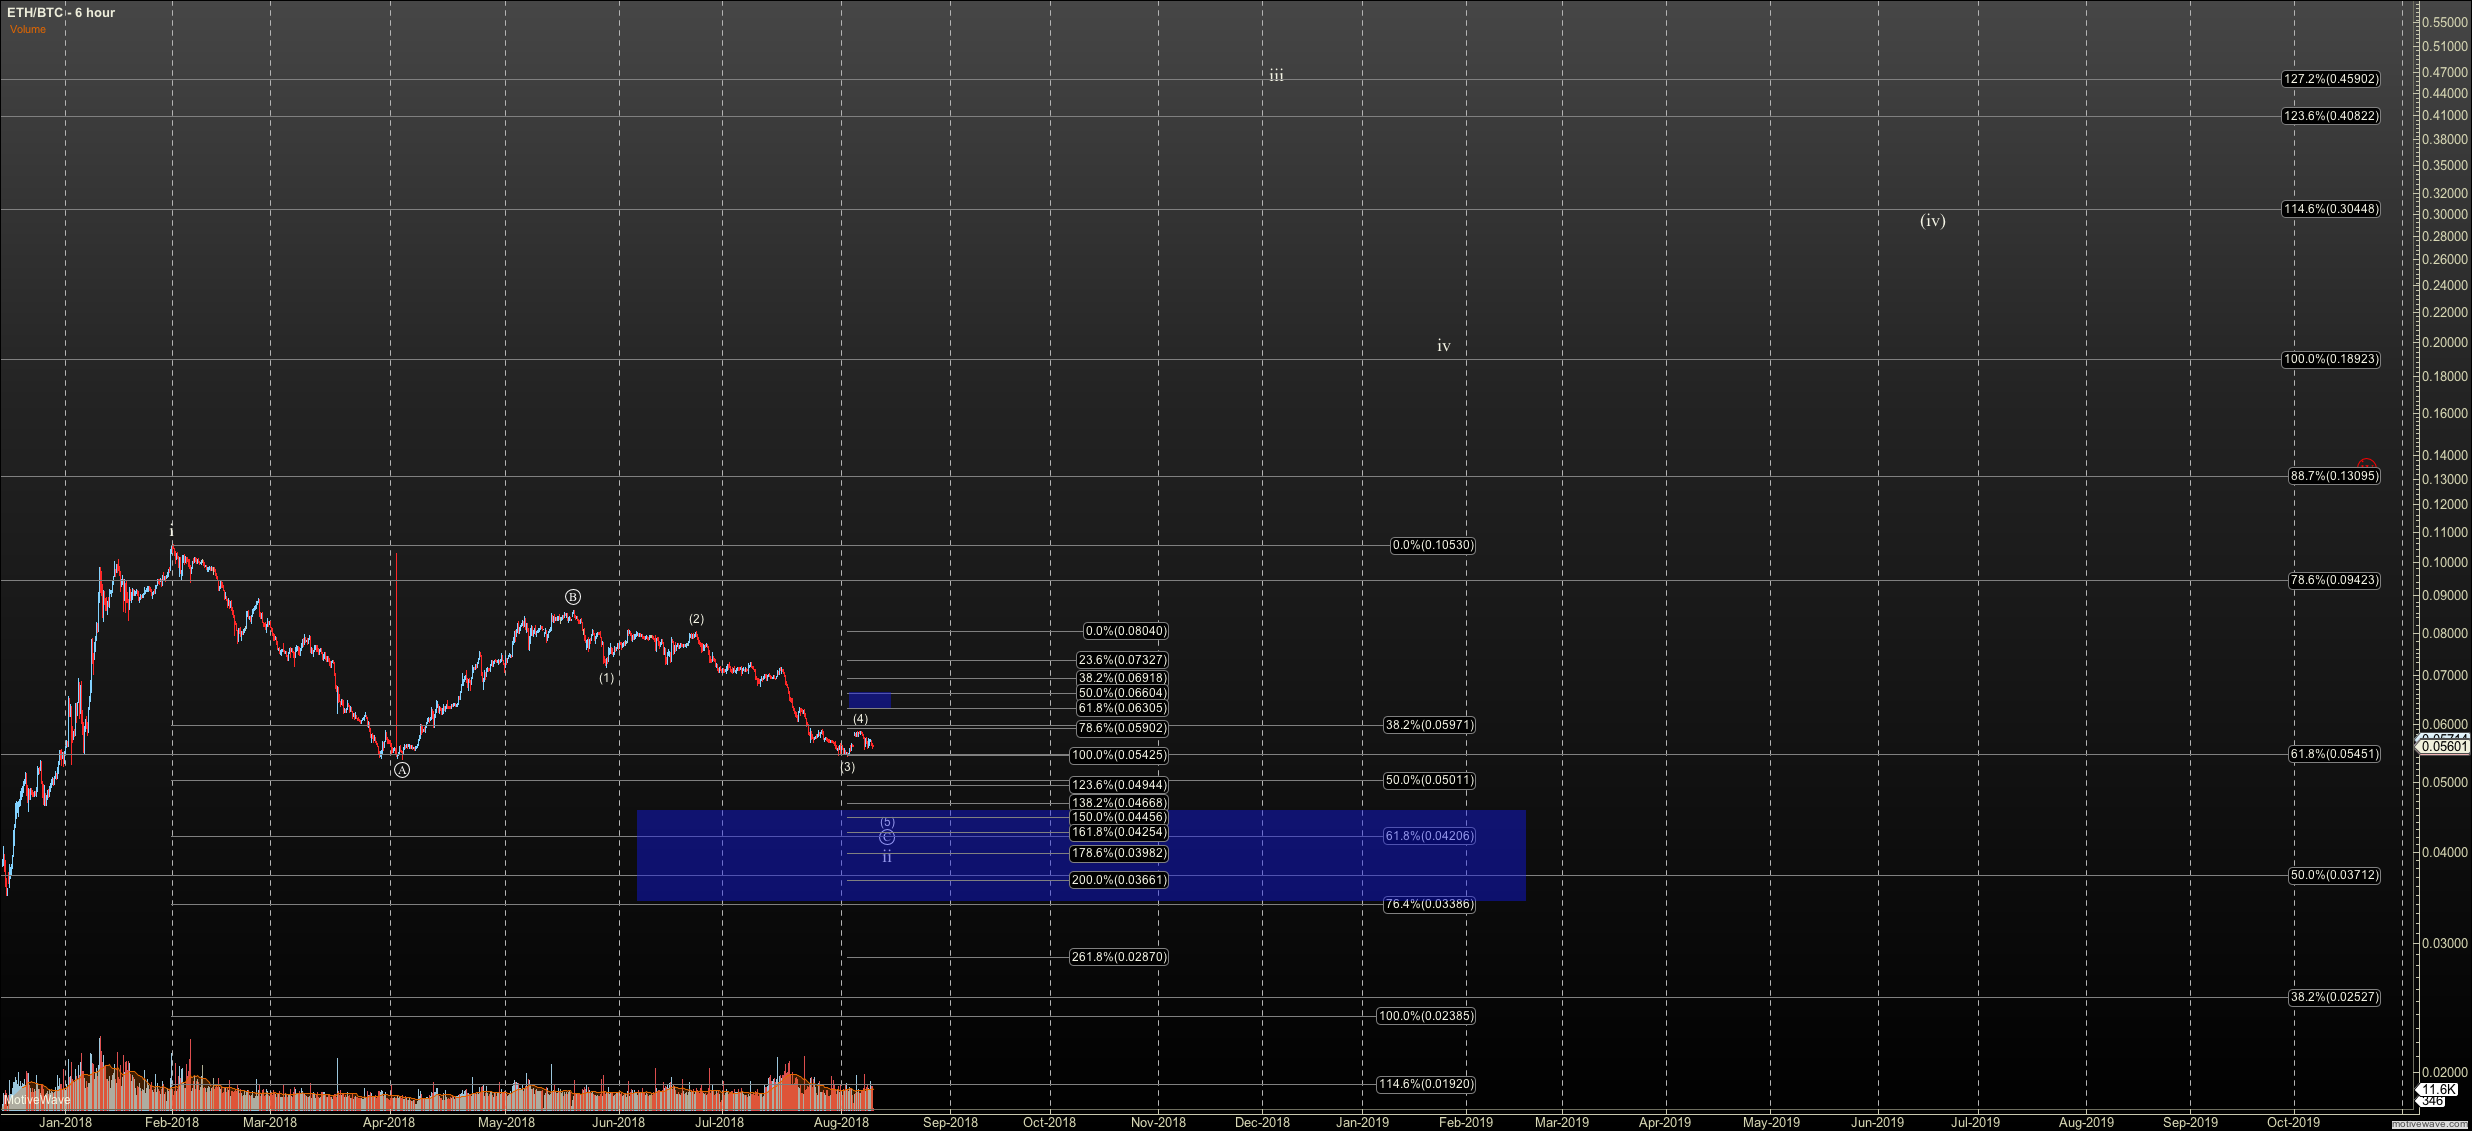This screenshot has width=2472, height=1131.
Task: Select the 38.2%(0.02527) retracement label
Action: point(2334,997)
